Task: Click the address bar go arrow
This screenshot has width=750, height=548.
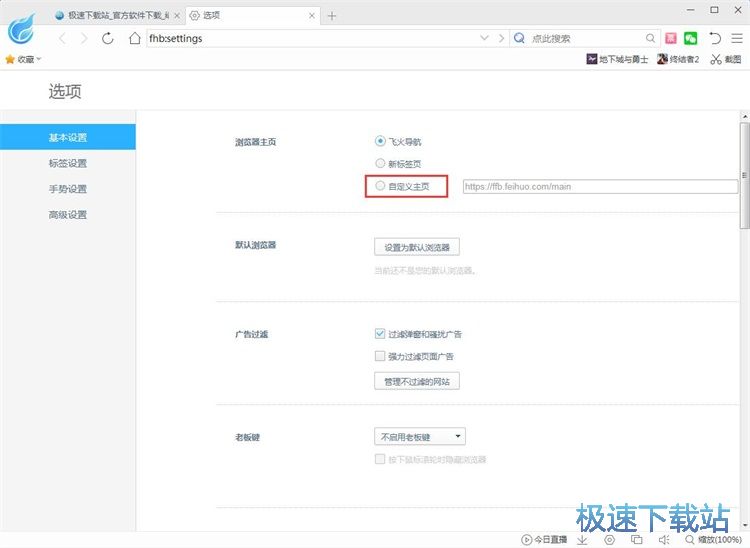Action: 501,38
